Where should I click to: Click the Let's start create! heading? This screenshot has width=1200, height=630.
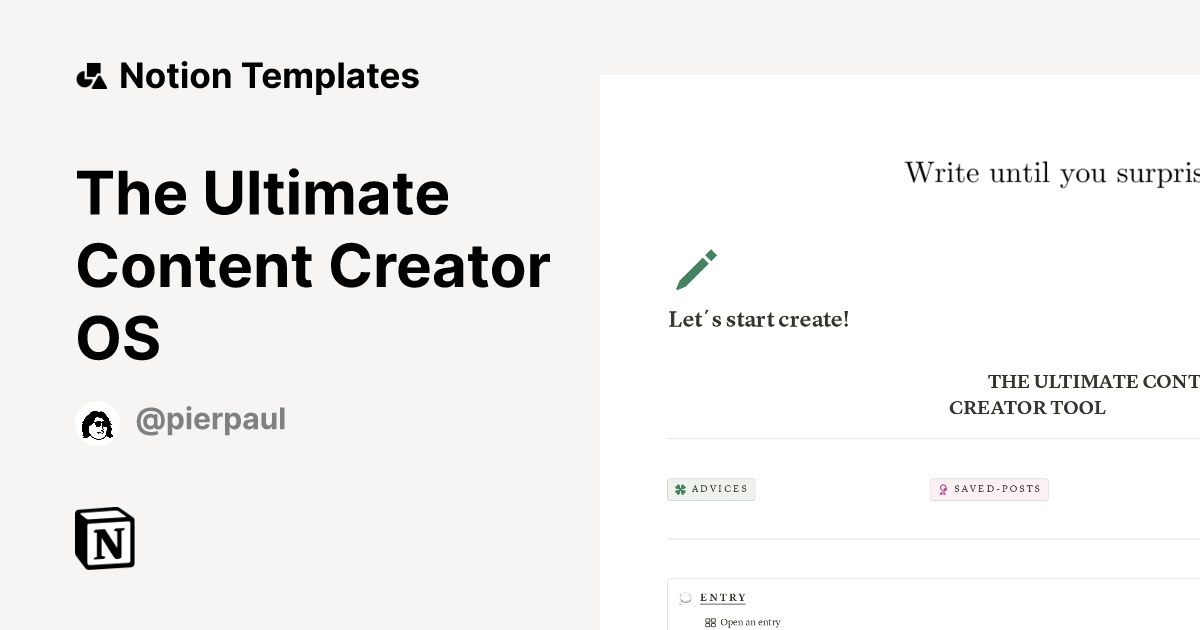click(758, 319)
